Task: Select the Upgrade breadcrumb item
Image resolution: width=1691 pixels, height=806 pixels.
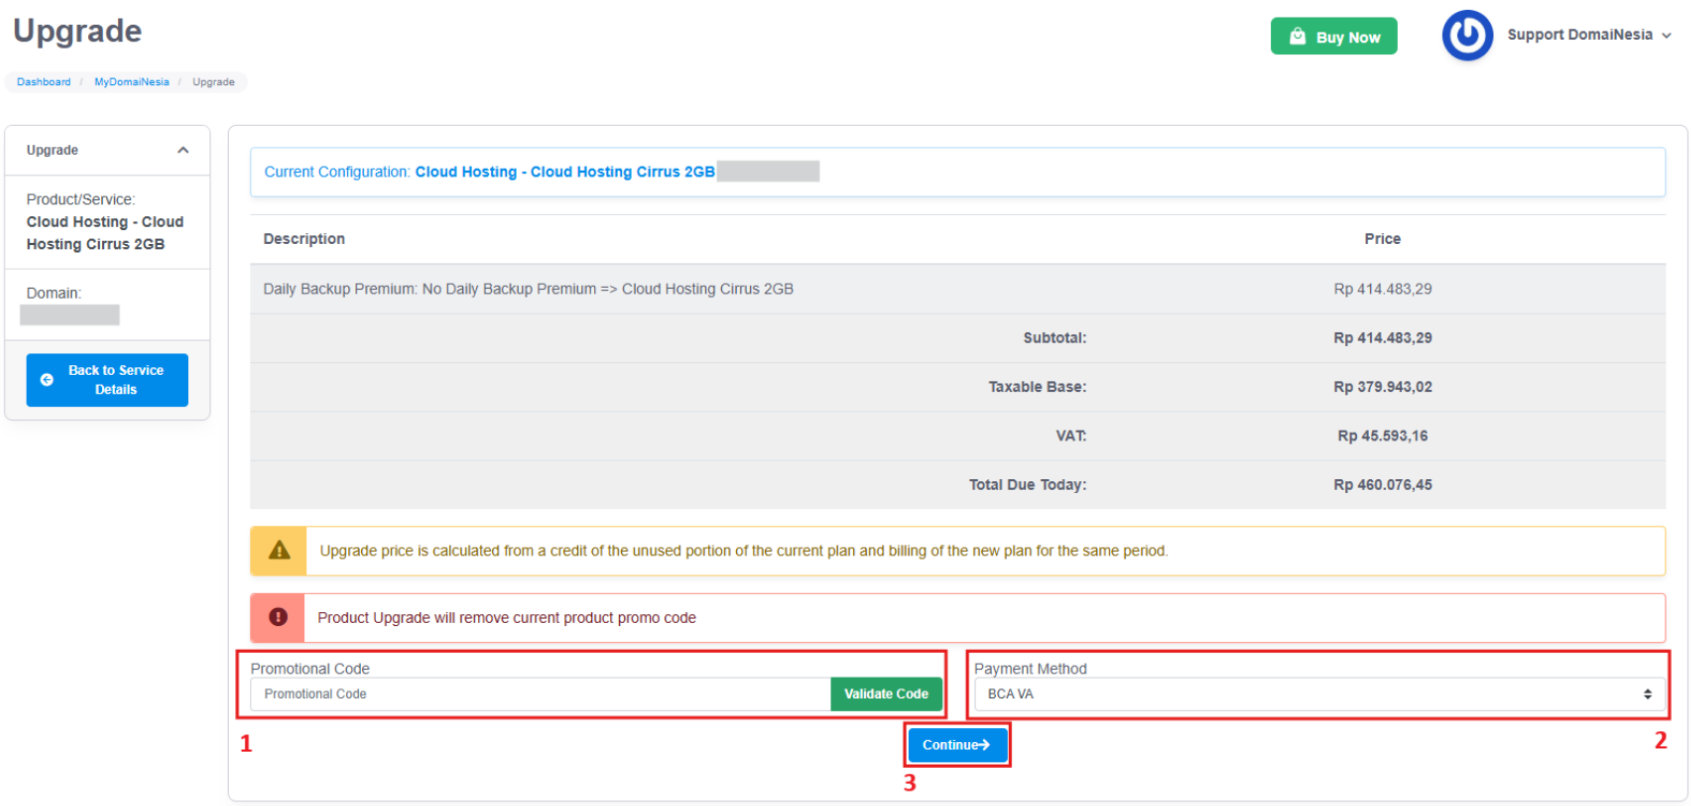Action: [x=213, y=82]
